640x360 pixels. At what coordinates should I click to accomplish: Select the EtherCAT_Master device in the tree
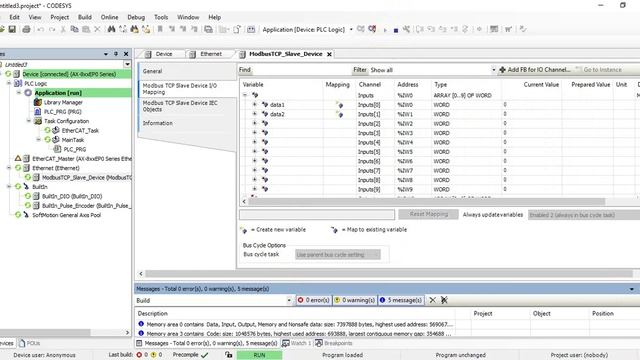click(x=82, y=159)
